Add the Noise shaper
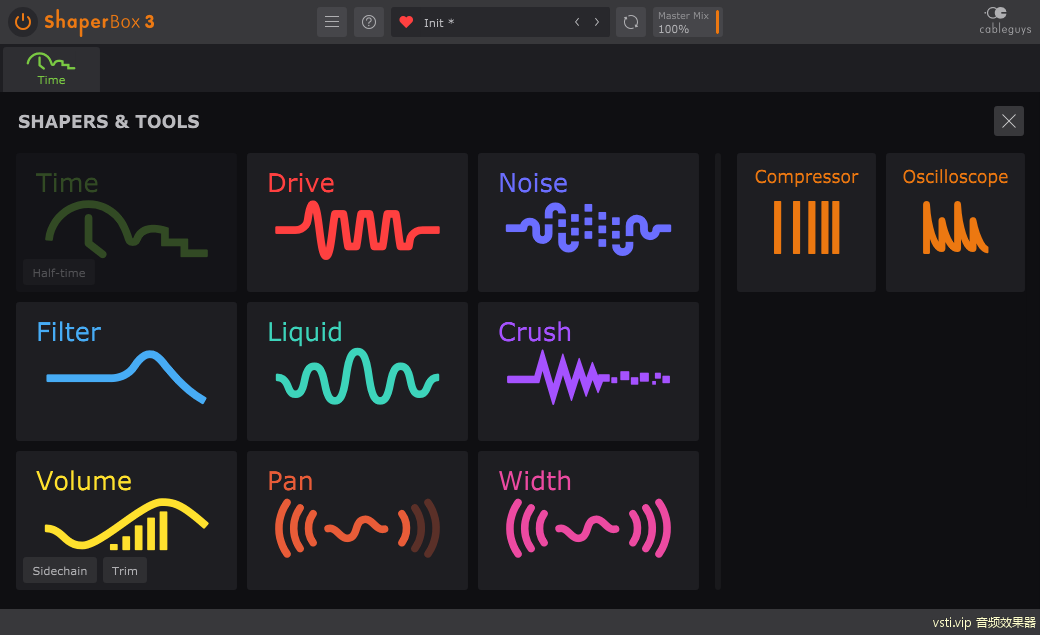1040x635 pixels. click(588, 222)
